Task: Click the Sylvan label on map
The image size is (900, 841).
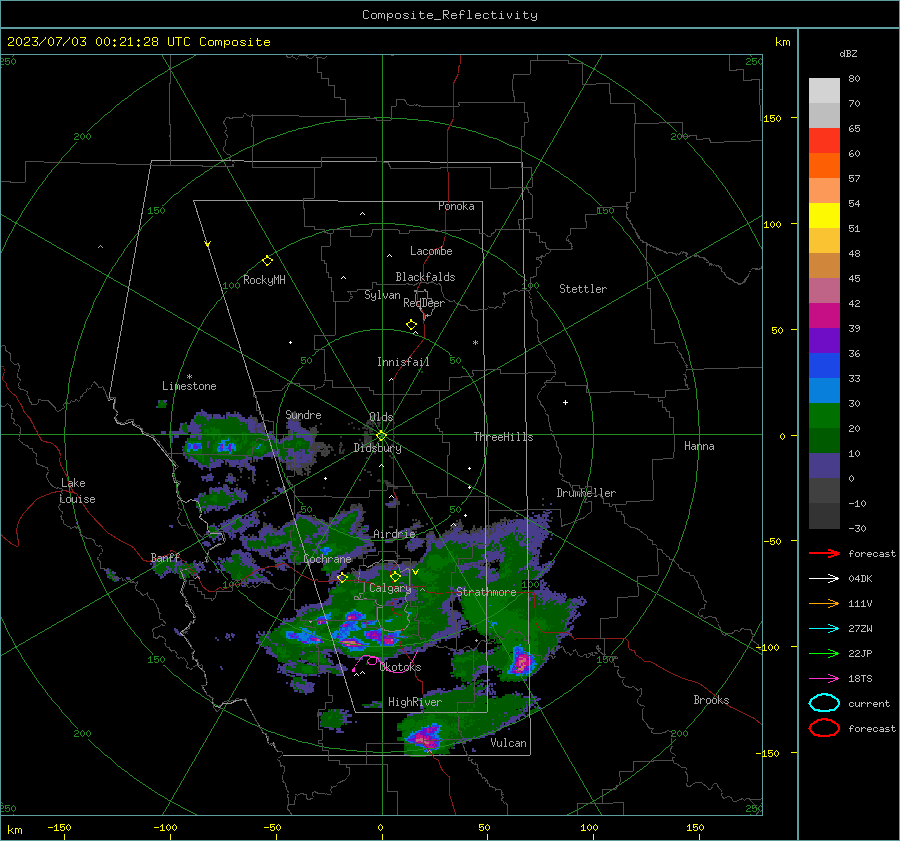Action: [x=382, y=295]
